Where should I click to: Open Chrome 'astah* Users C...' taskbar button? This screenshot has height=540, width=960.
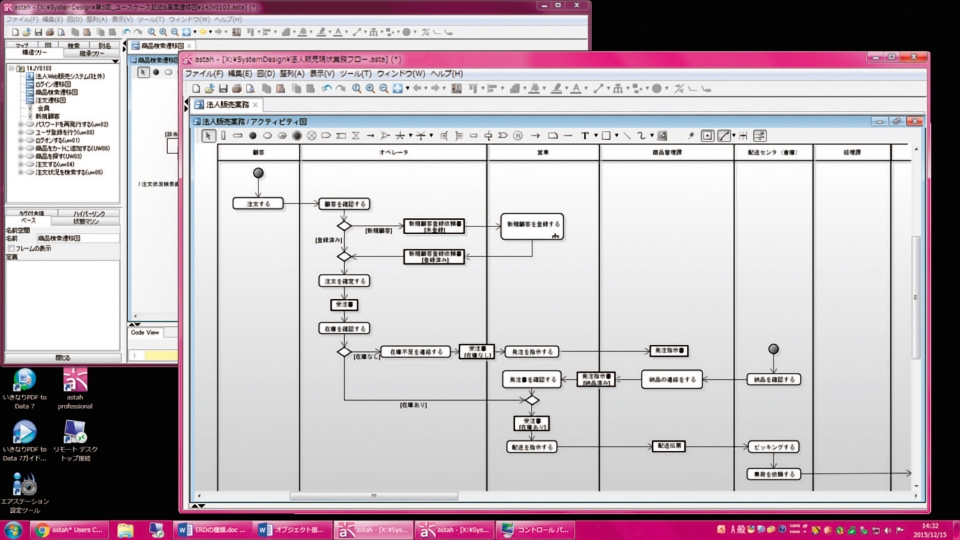click(70, 530)
